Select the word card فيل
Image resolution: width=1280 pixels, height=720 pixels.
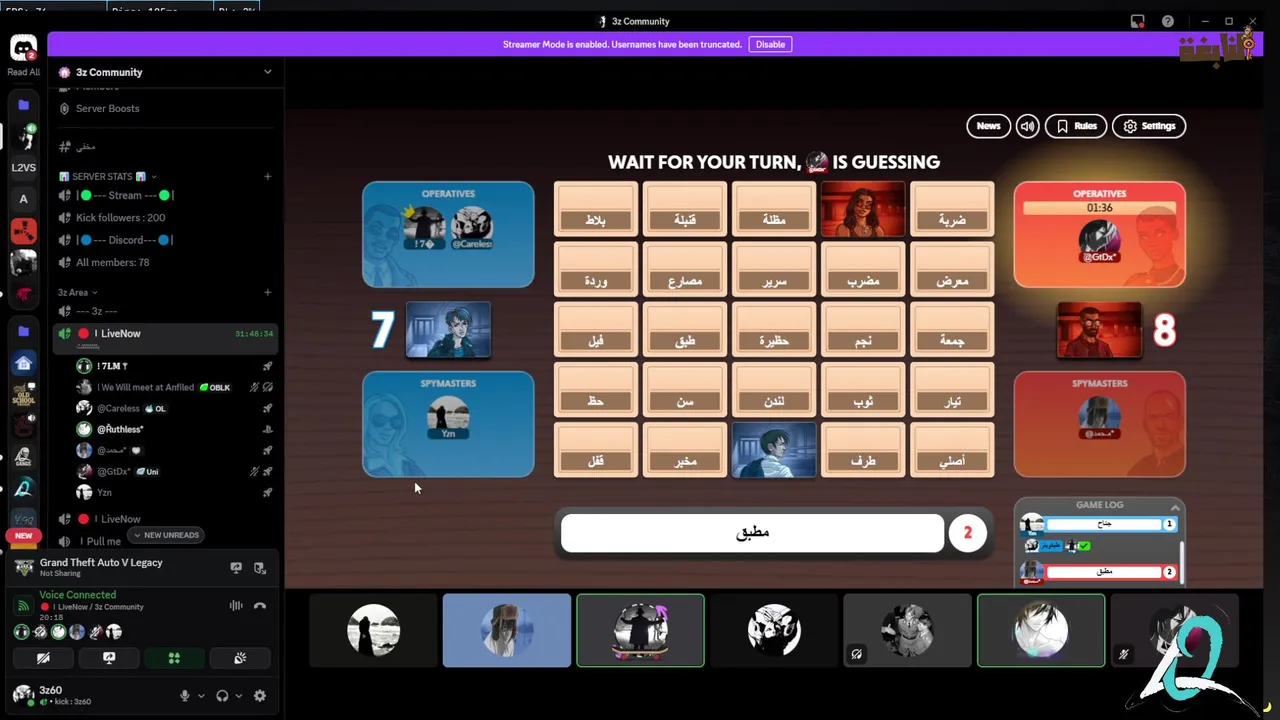click(x=595, y=329)
